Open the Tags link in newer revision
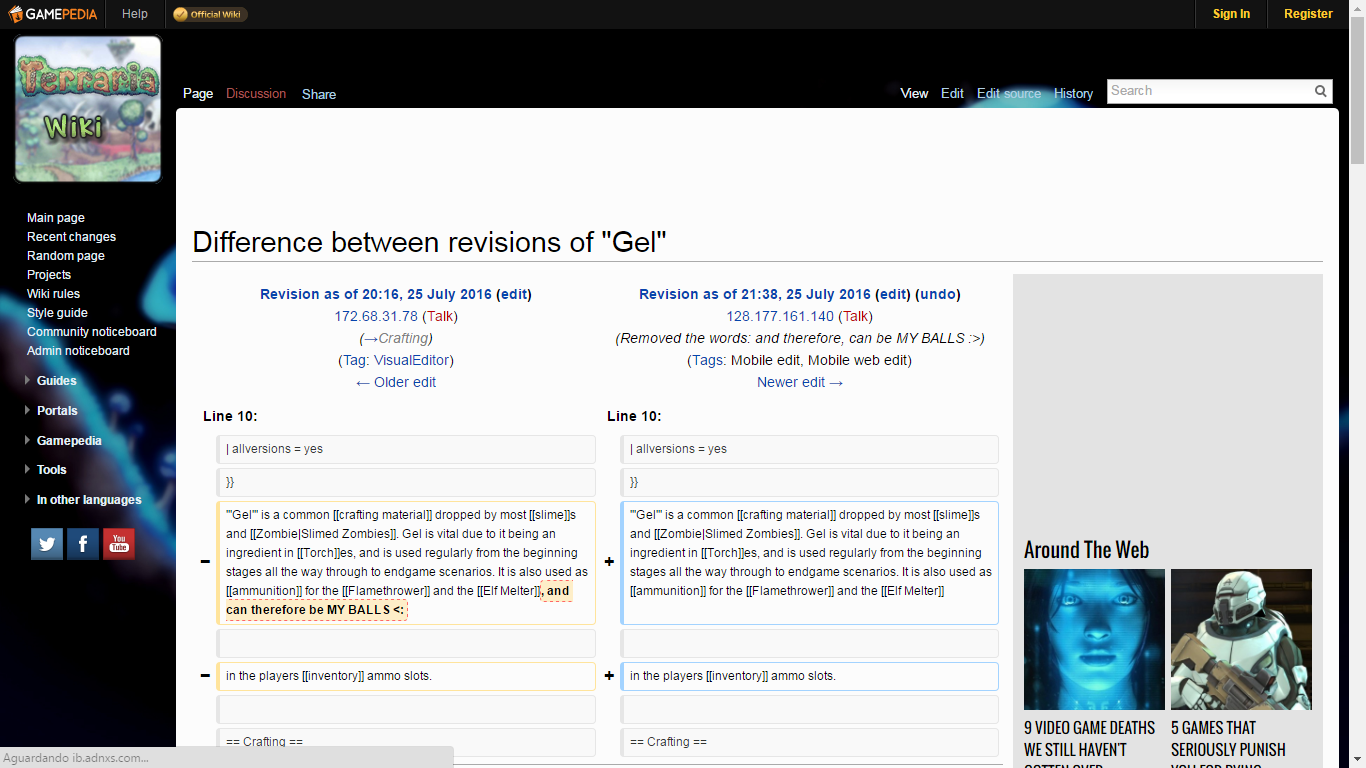Screen dimensions: 1366x768 (707, 360)
